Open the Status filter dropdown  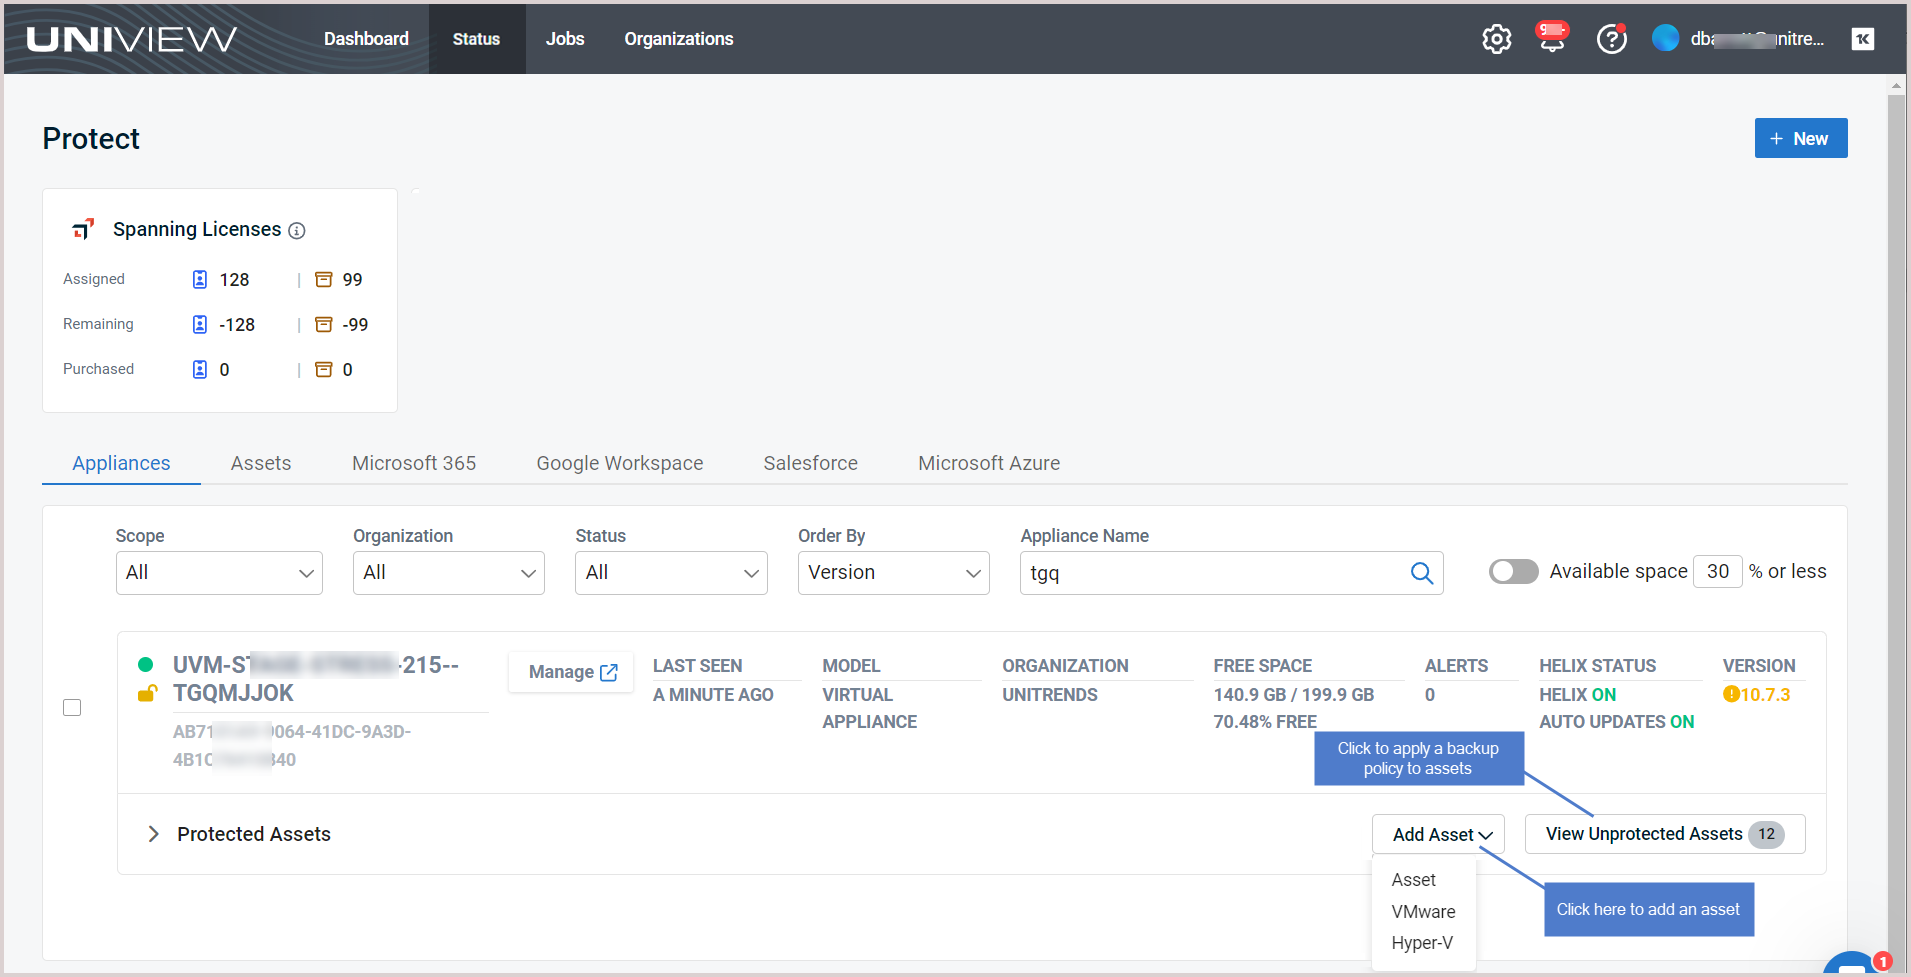tap(671, 573)
